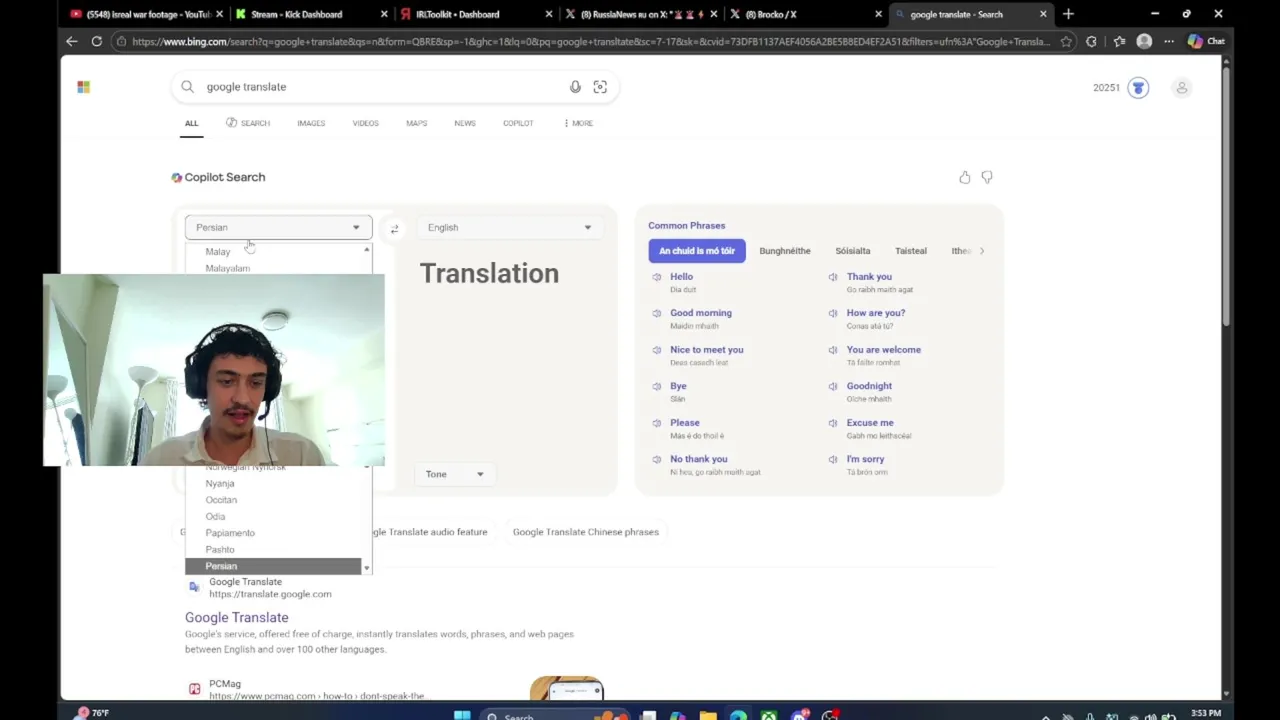Play audio for How are you?
The width and height of the screenshot is (1280, 720).
(x=833, y=313)
